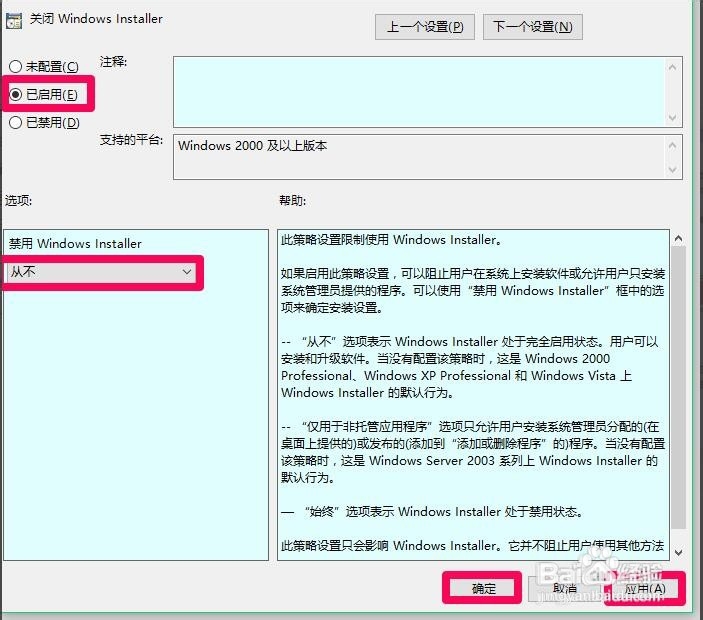Click the text Windows 2000 及以上版本
The height and width of the screenshot is (620, 703).
click(x=252, y=146)
